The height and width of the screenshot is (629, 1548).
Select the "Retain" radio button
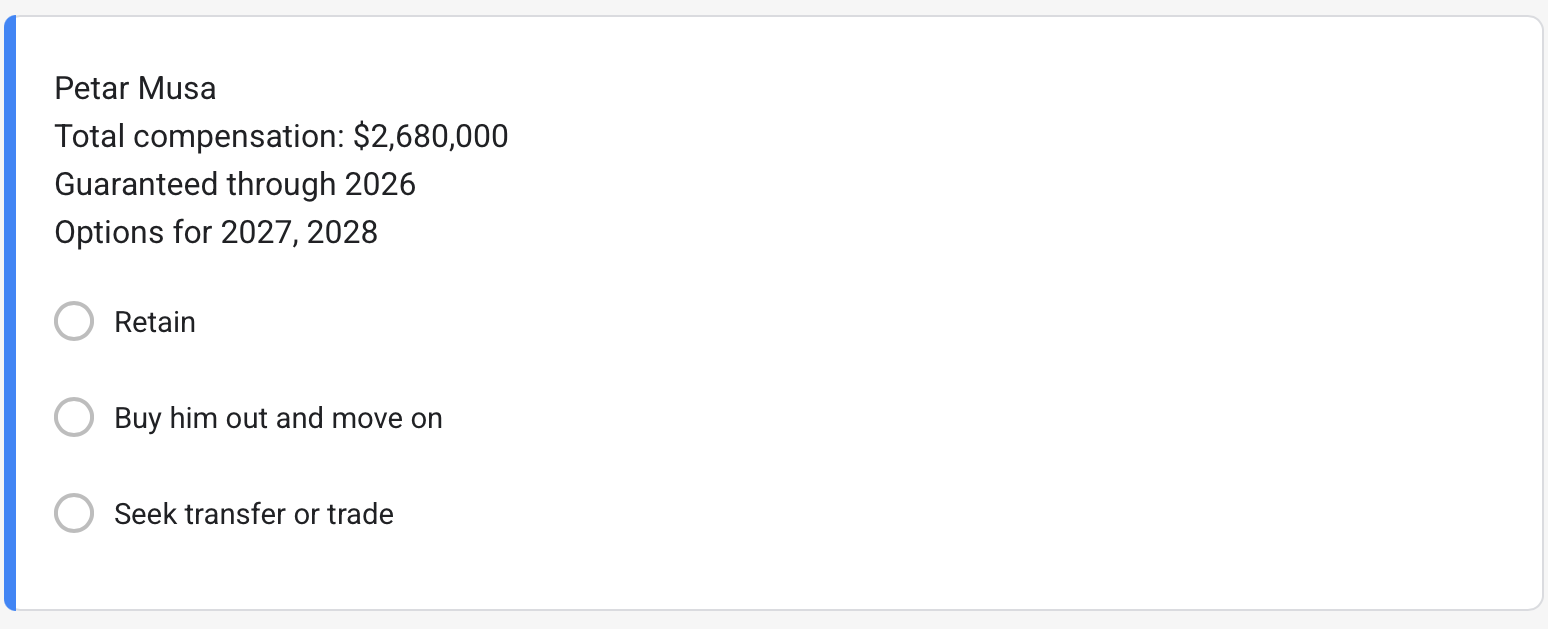(x=74, y=322)
